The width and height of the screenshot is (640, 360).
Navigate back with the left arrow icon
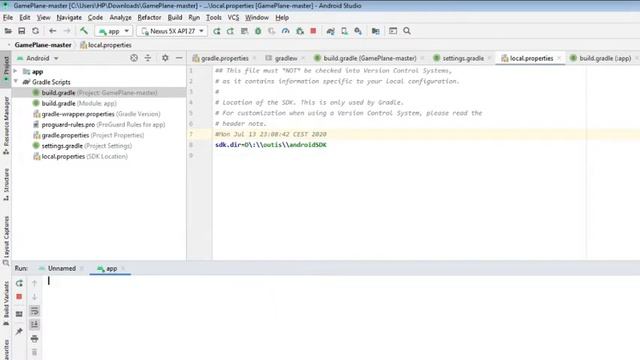[x=53, y=31]
